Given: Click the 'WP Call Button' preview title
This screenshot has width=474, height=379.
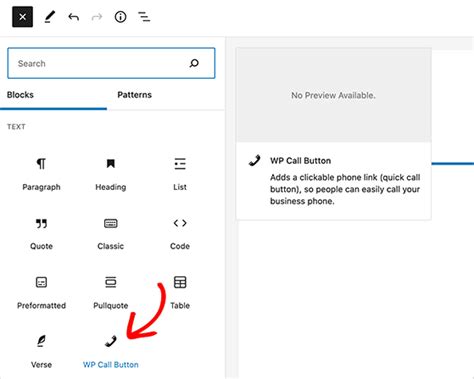Looking at the screenshot, I should [301, 161].
